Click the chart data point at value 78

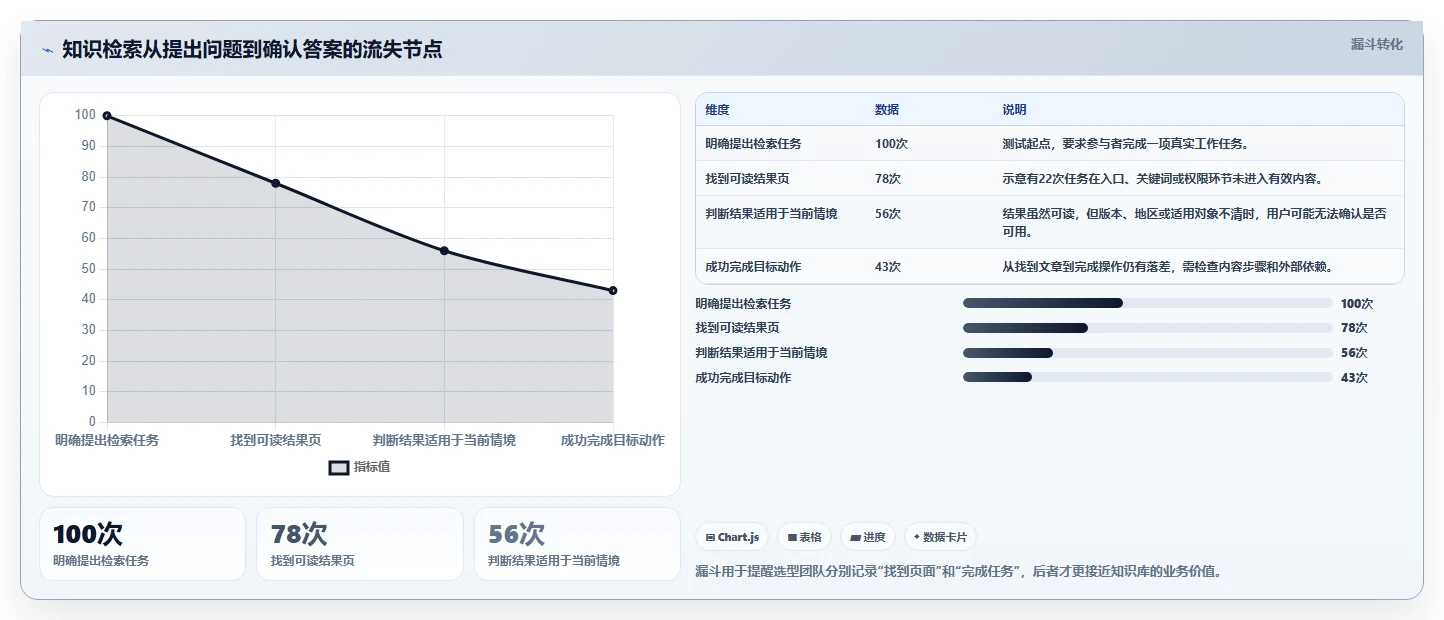click(x=275, y=183)
